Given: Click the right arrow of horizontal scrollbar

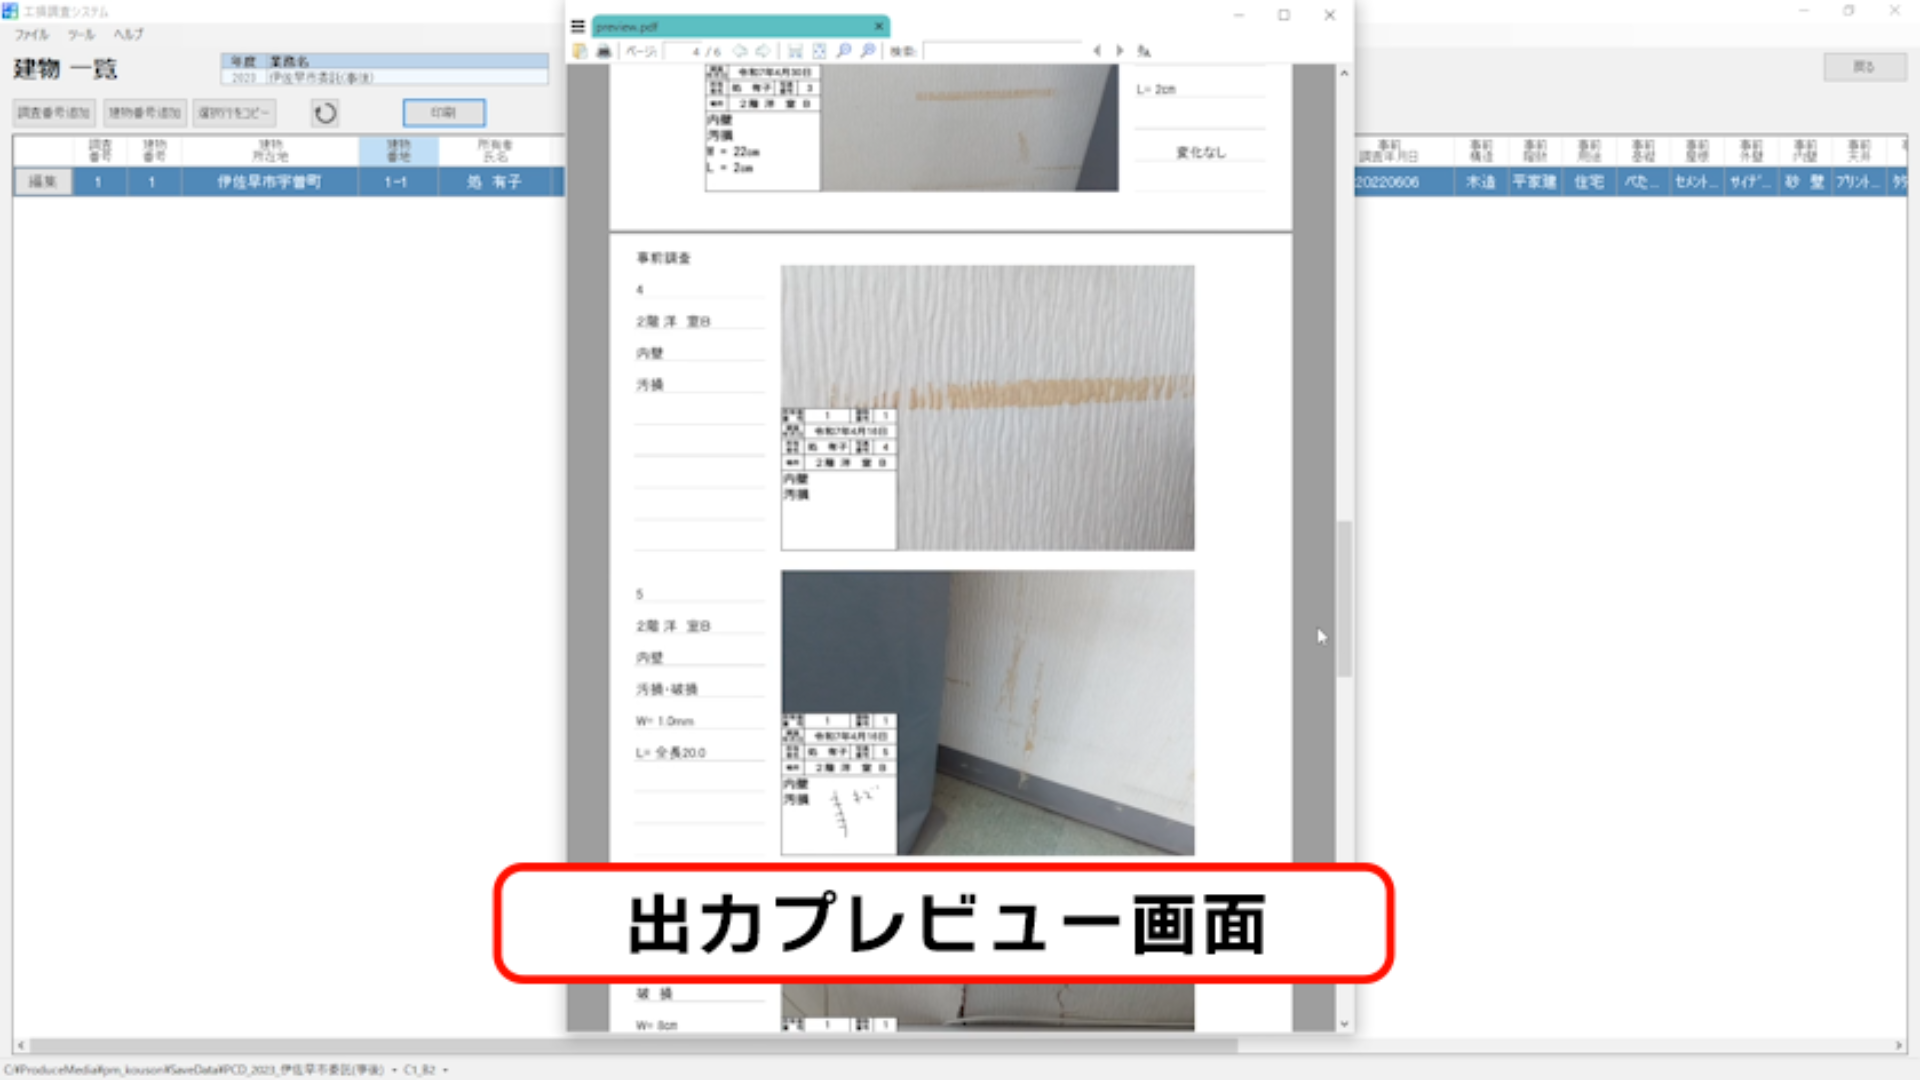Looking at the screenshot, I should (1899, 1046).
